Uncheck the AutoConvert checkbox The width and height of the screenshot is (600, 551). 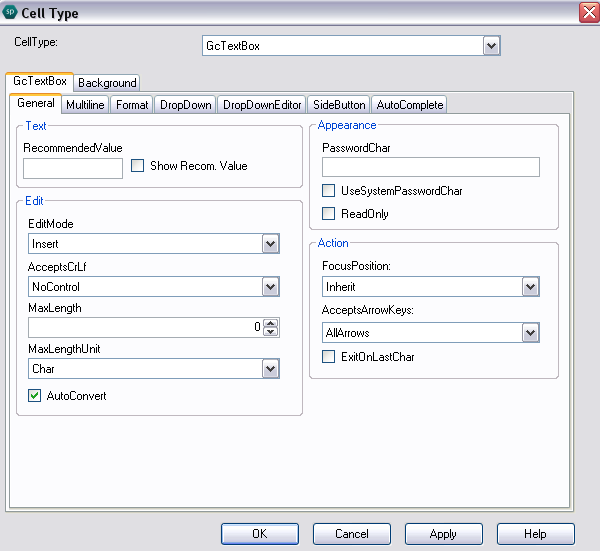[34, 395]
